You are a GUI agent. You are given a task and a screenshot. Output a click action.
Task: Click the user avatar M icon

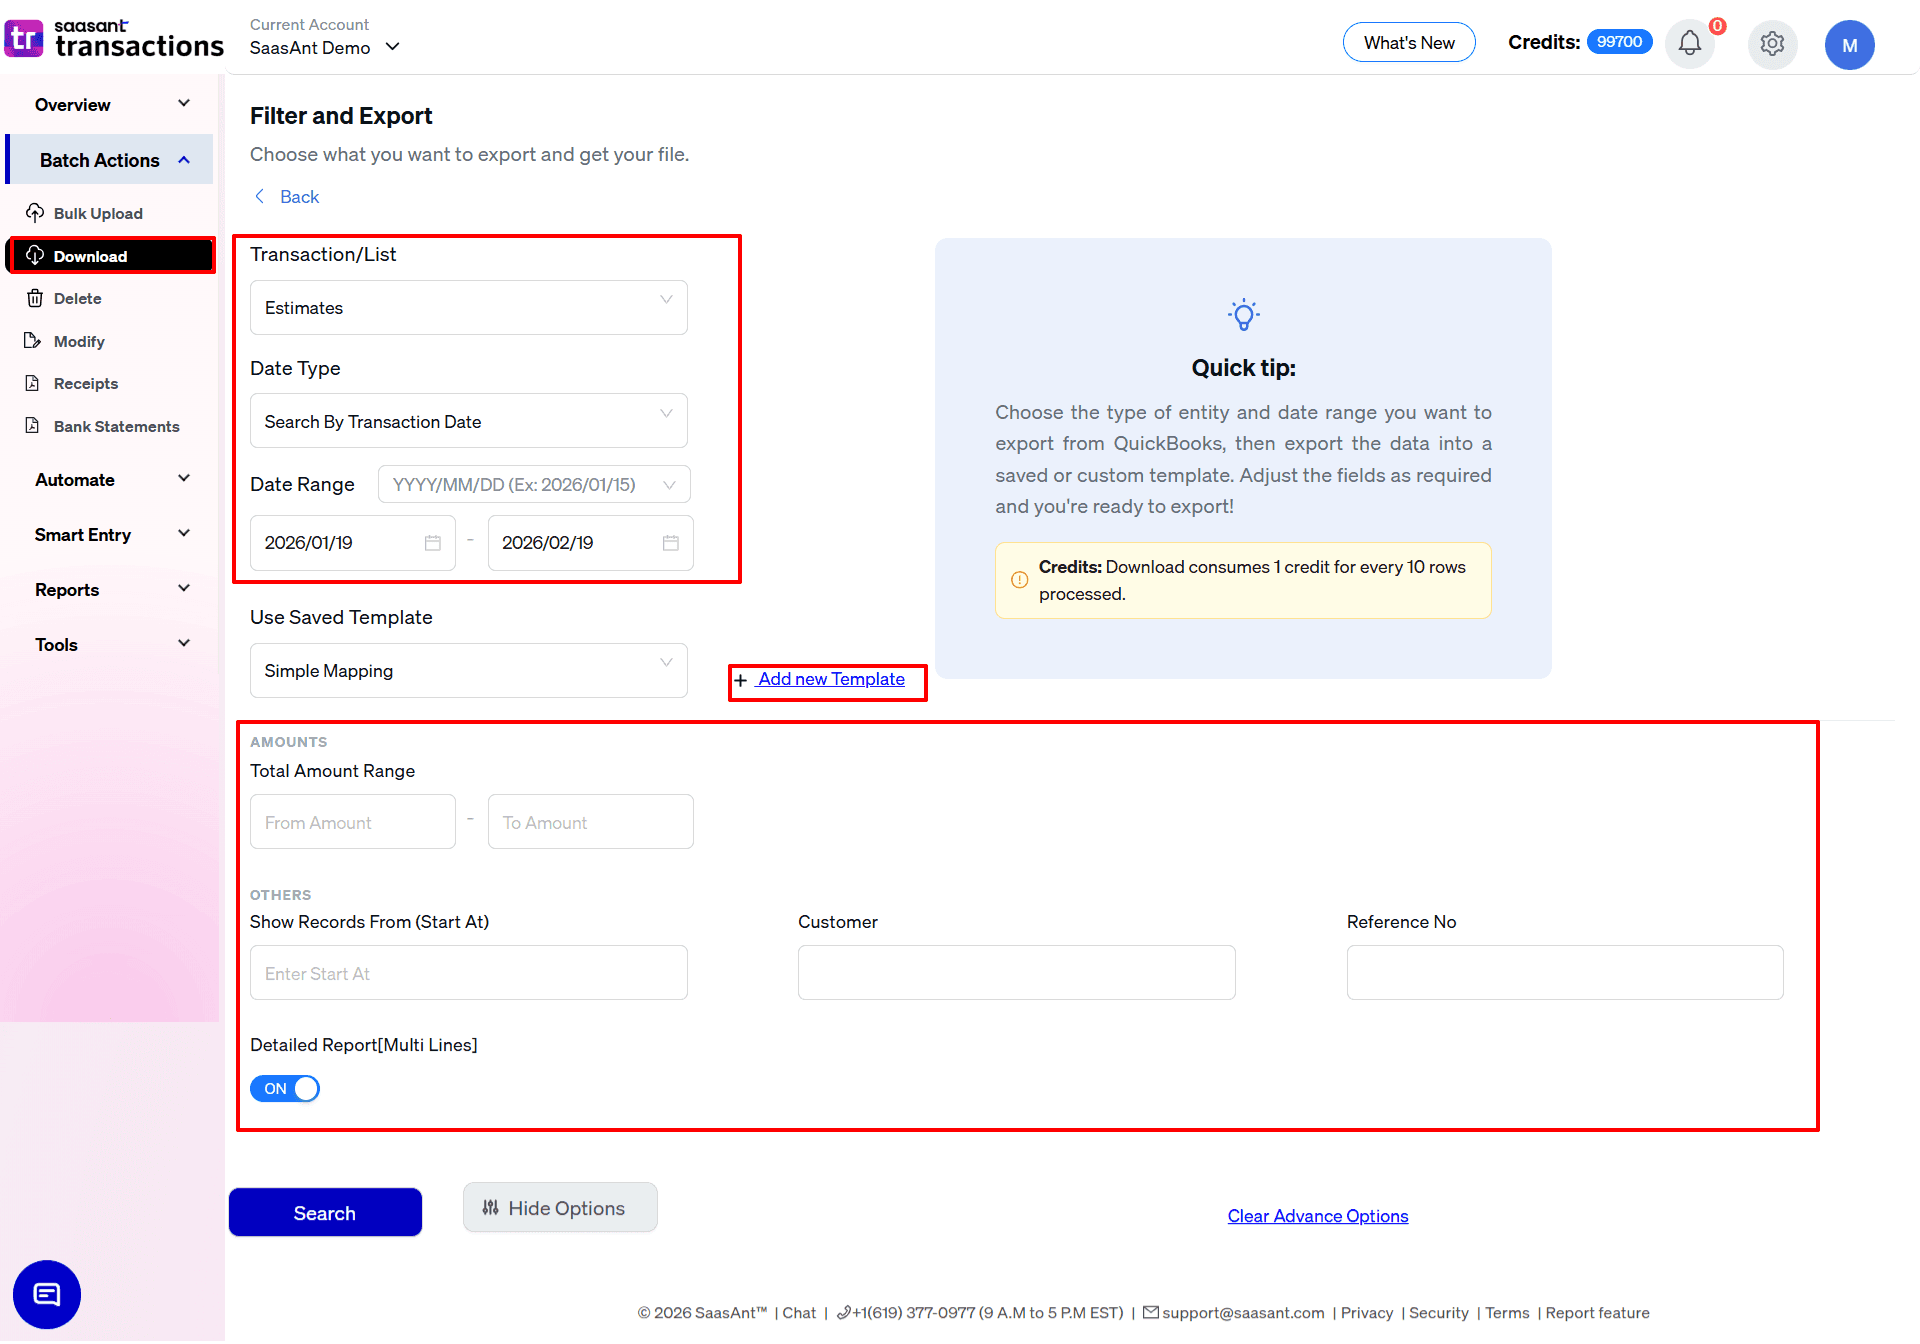pos(1849,45)
